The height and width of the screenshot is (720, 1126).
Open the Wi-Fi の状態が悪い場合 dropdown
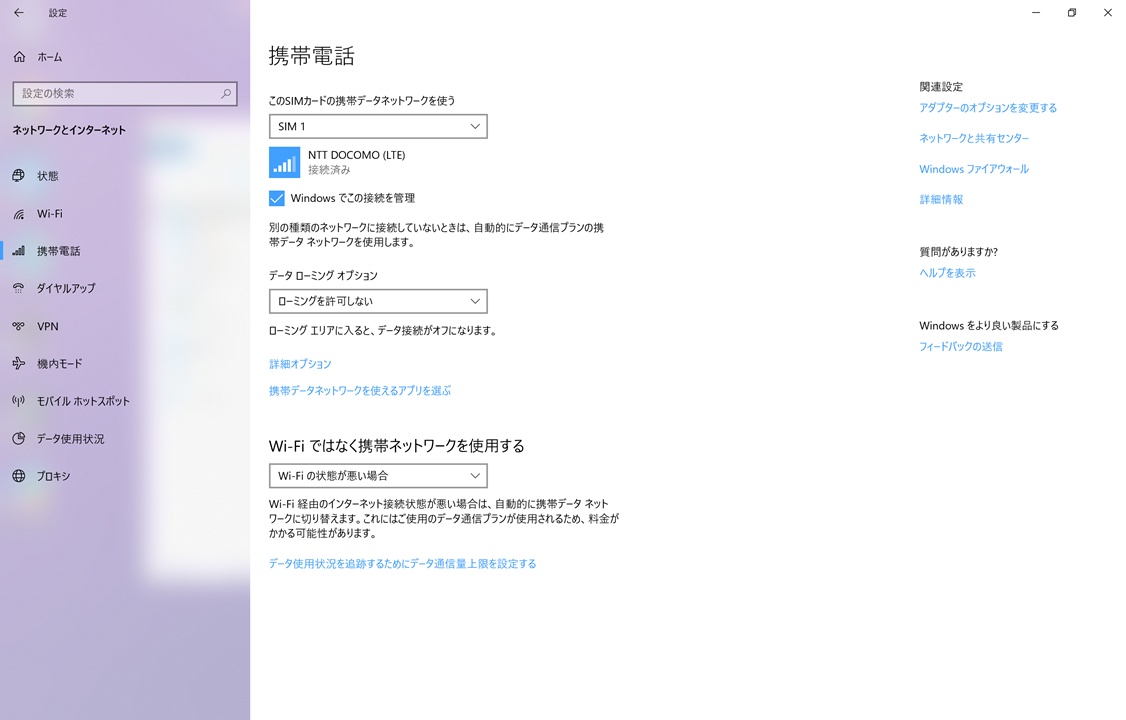[x=378, y=476]
